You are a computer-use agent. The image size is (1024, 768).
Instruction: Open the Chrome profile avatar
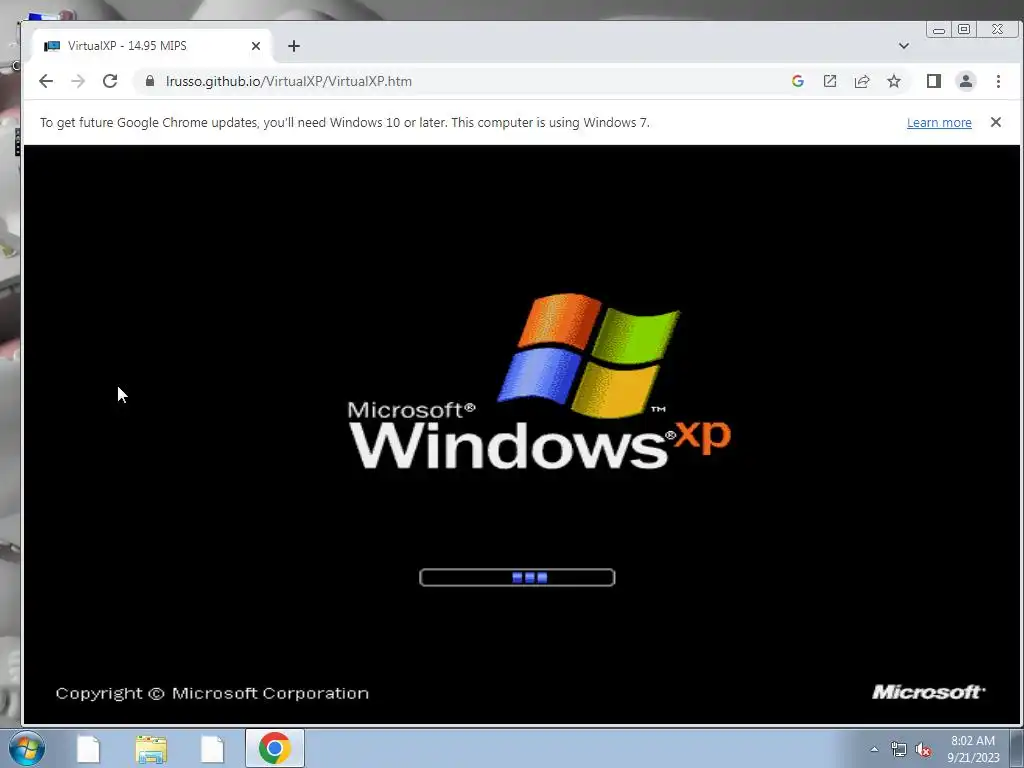point(966,81)
